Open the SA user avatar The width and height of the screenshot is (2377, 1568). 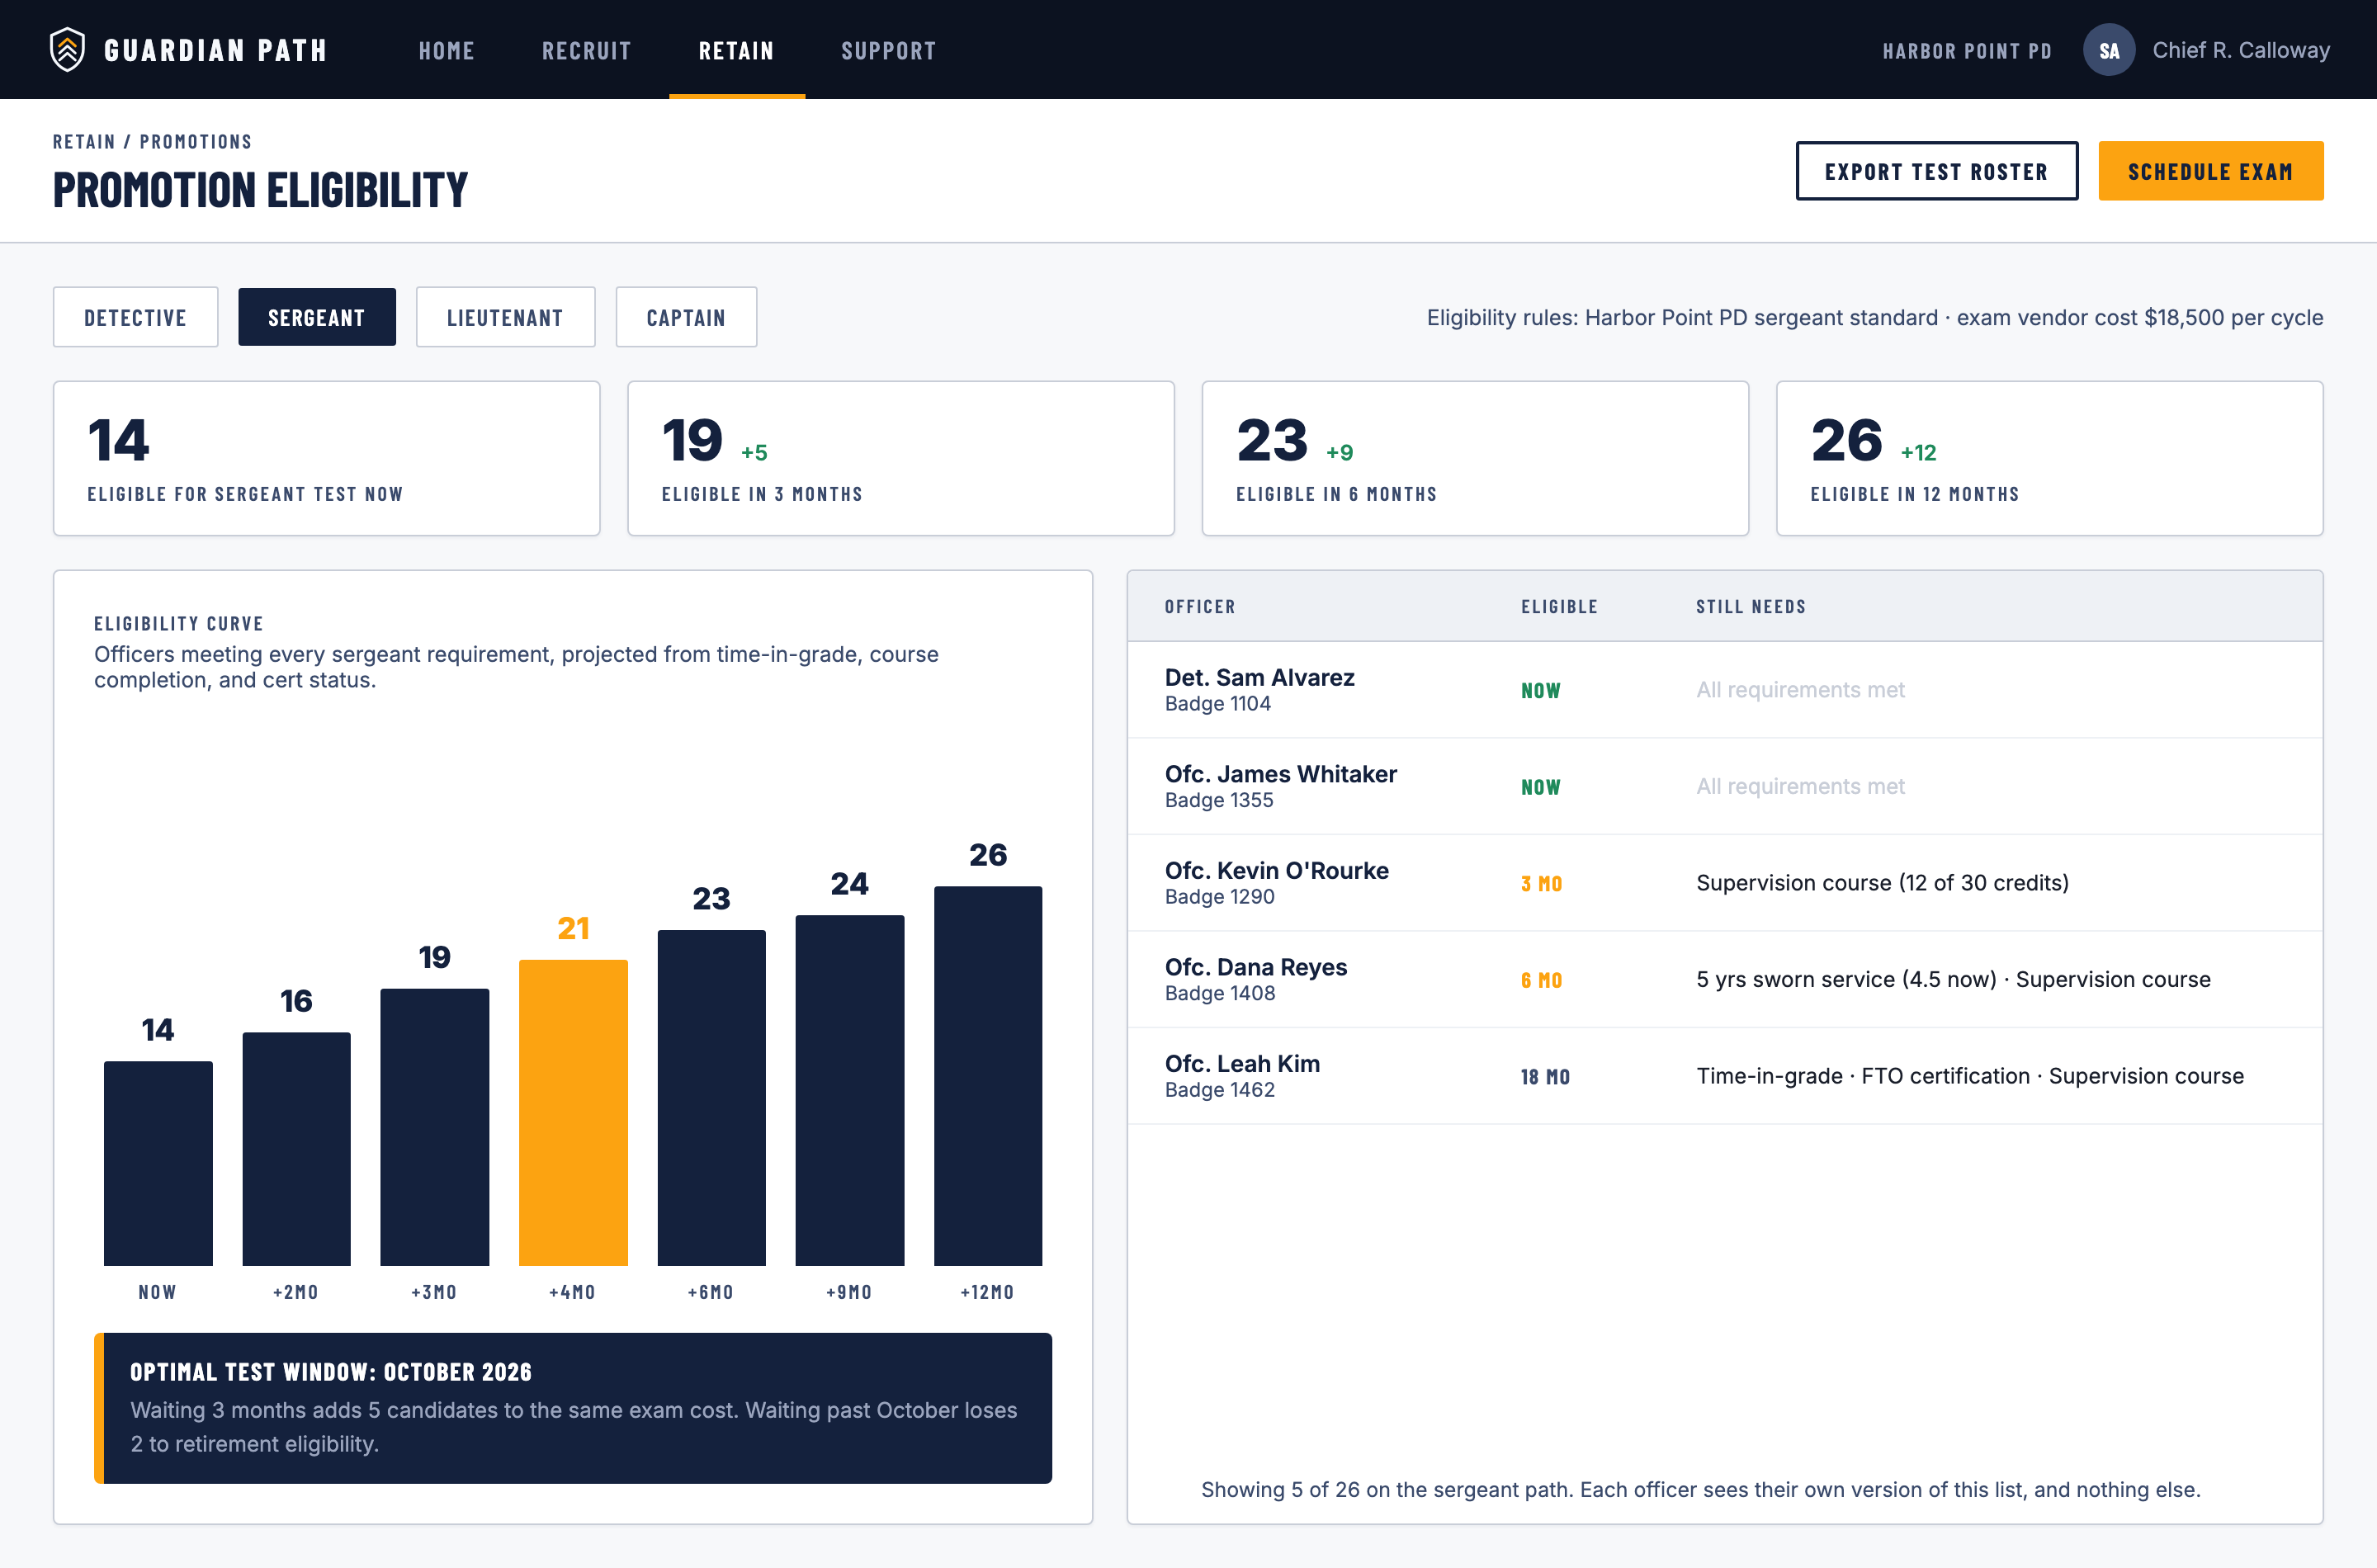click(2109, 50)
